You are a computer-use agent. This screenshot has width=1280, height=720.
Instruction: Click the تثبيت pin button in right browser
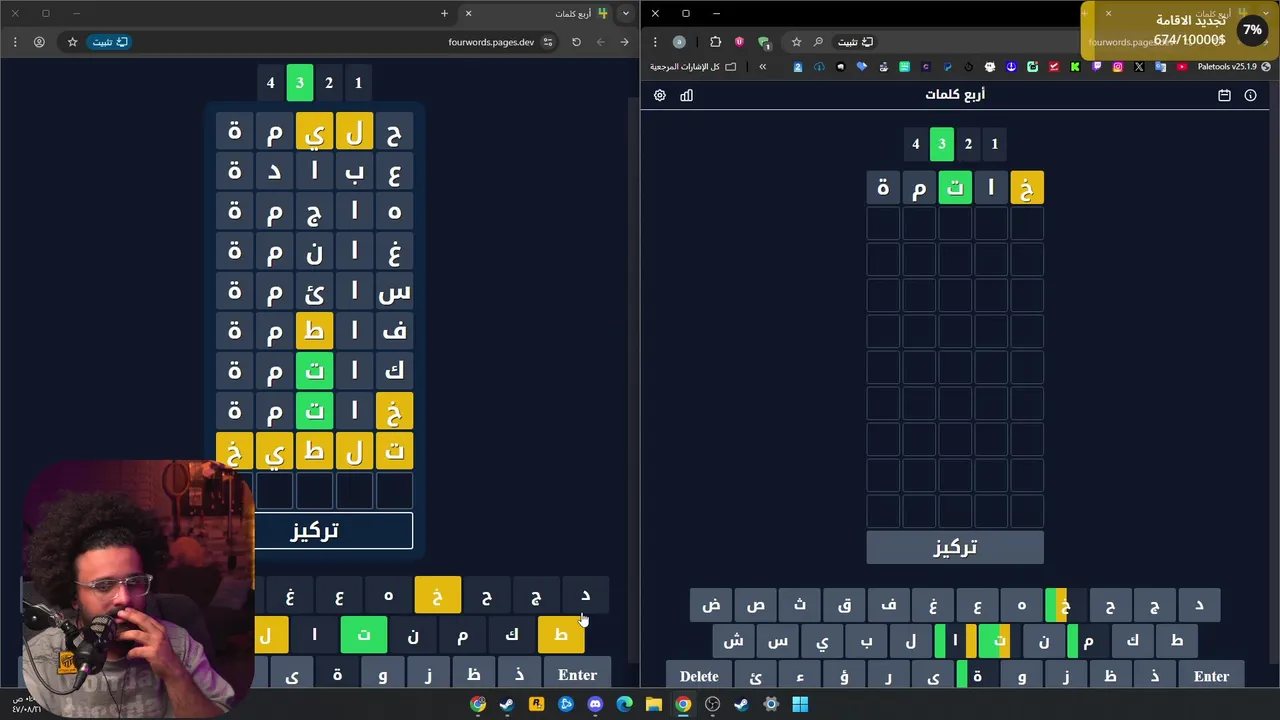[x=855, y=42]
